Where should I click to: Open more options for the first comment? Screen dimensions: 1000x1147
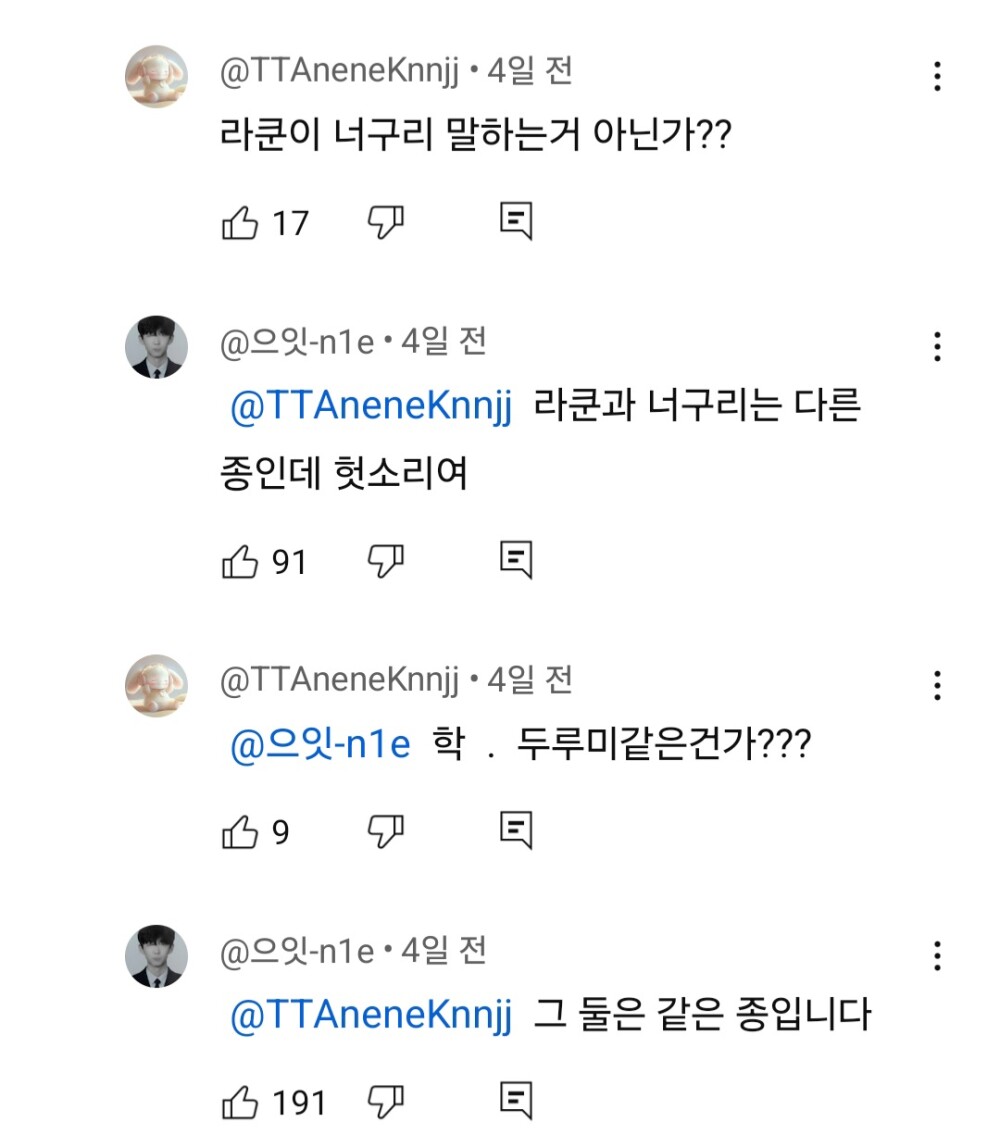click(x=937, y=76)
